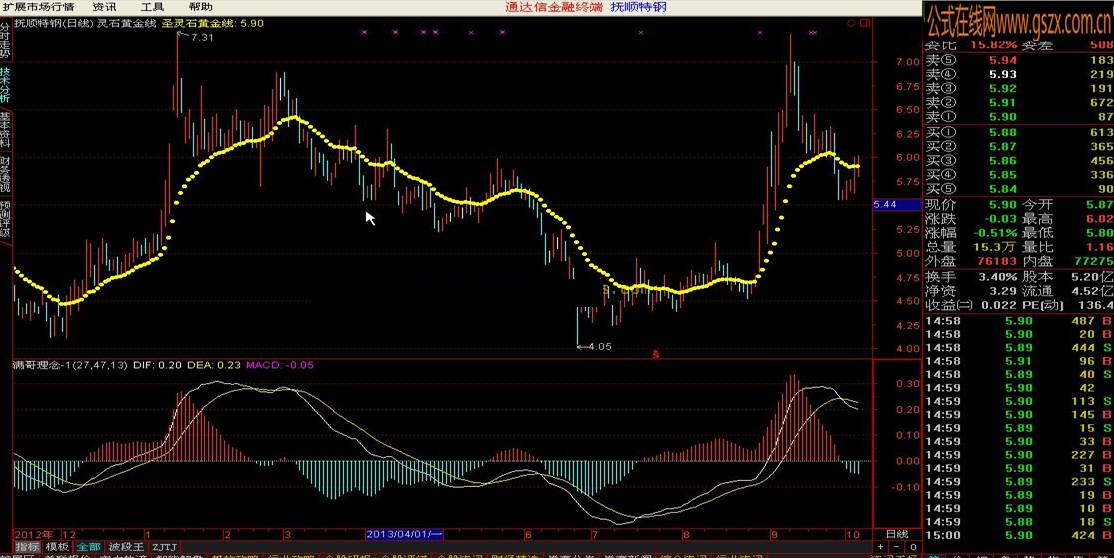Switch to the 预测评级 sidebar tab
1114x558 pixels.
point(5,219)
